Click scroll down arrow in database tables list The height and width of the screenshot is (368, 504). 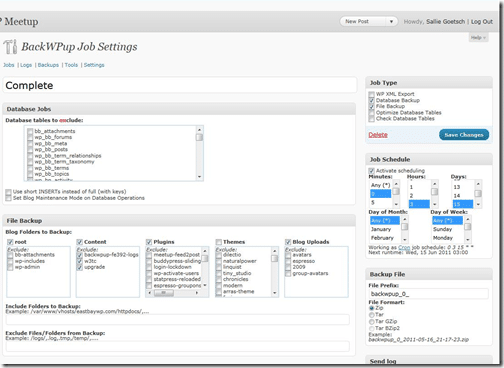(199, 177)
